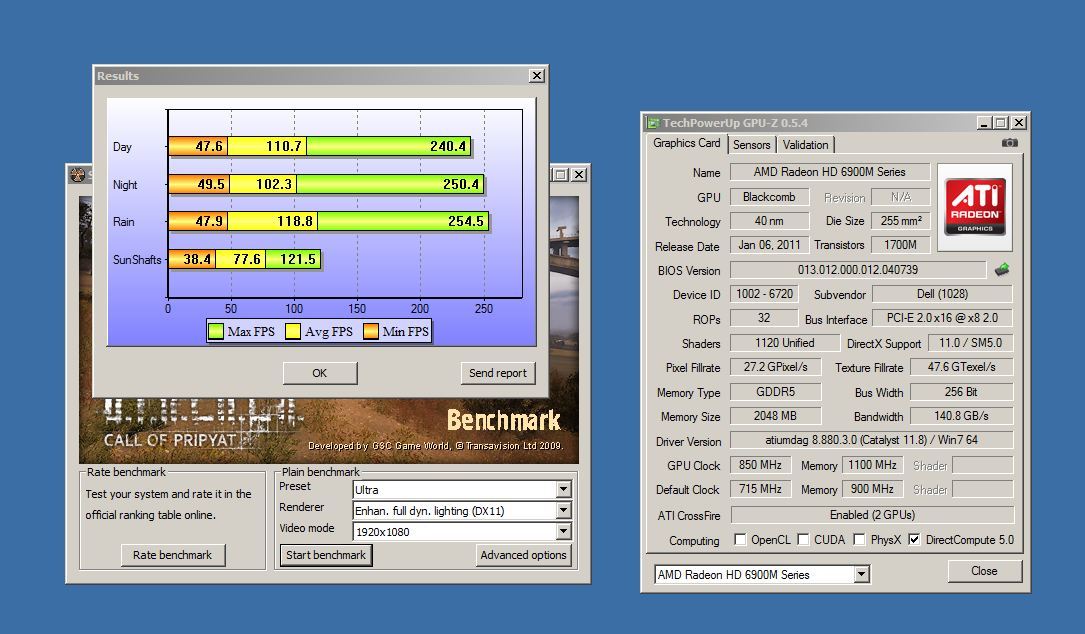Click the Die Size value 255 mm²
This screenshot has width=1085, height=634.
pyautogui.click(x=900, y=221)
